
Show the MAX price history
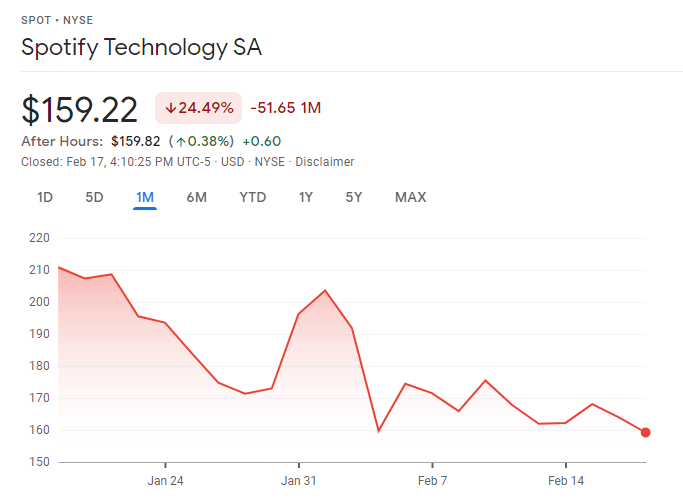pyautogui.click(x=410, y=197)
